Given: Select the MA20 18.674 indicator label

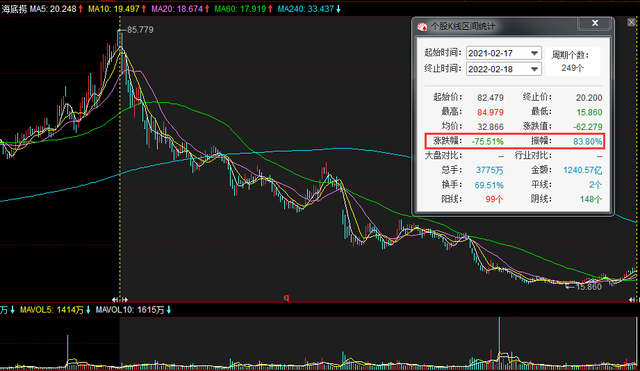Looking at the screenshot, I should (x=177, y=9).
